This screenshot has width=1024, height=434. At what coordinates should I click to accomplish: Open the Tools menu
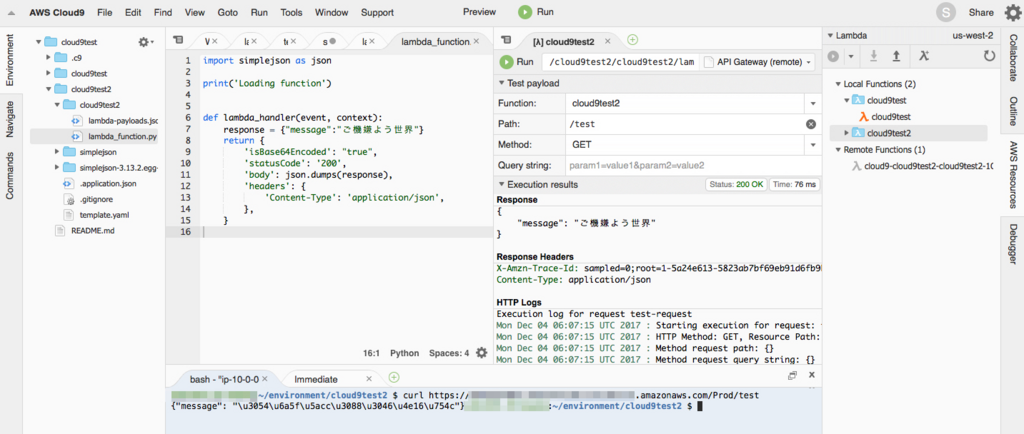pyautogui.click(x=291, y=12)
